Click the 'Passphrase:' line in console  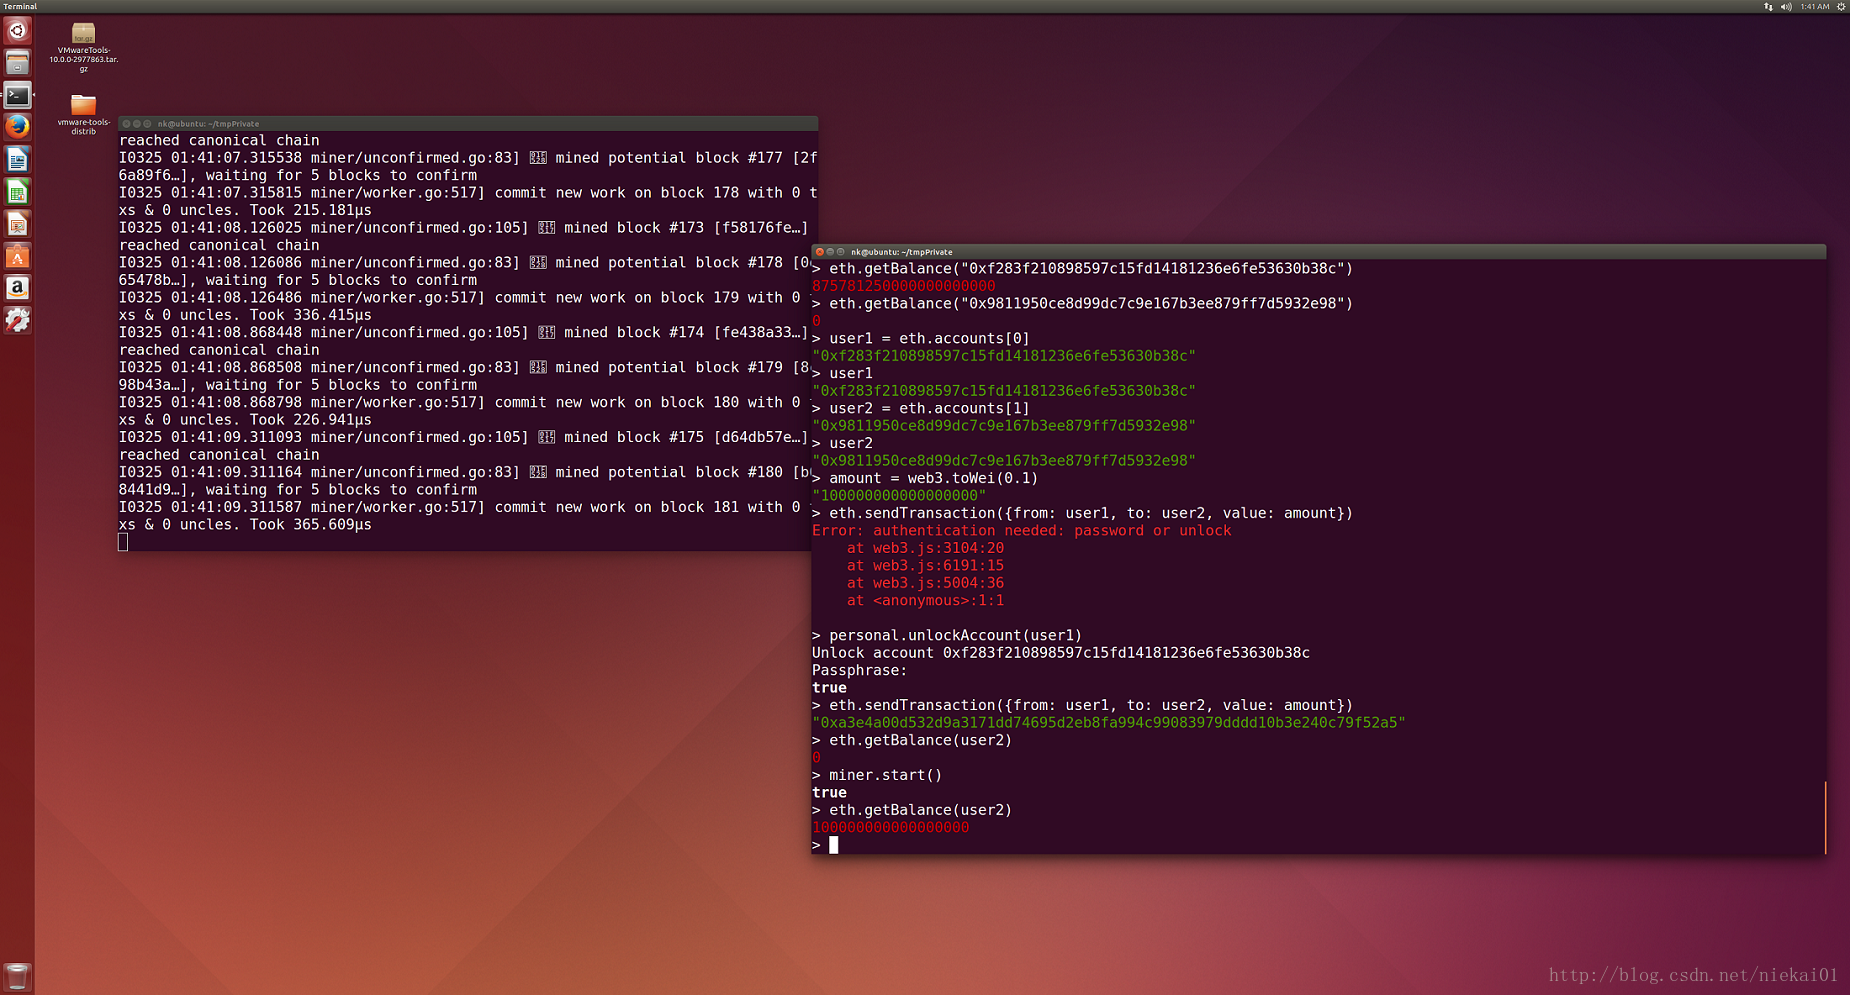coord(860,670)
